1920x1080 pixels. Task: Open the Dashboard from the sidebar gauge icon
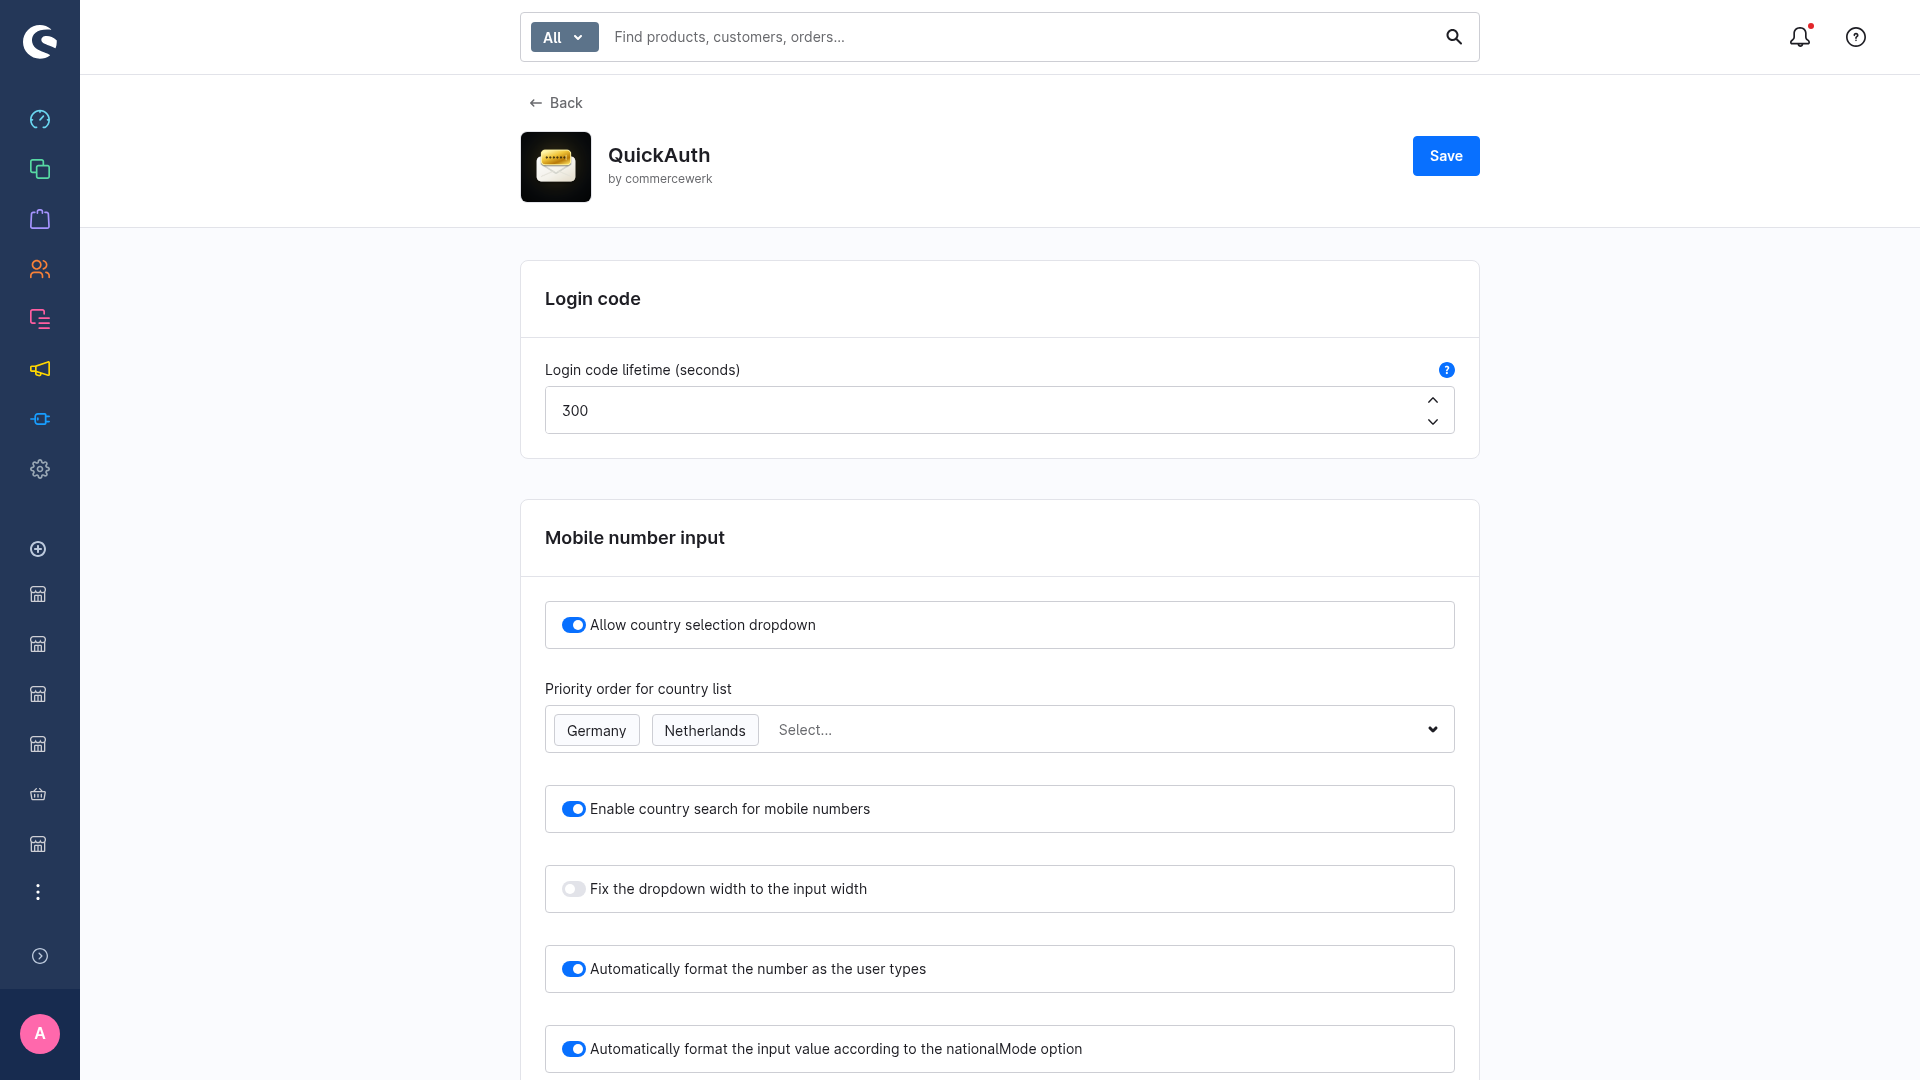[40, 119]
